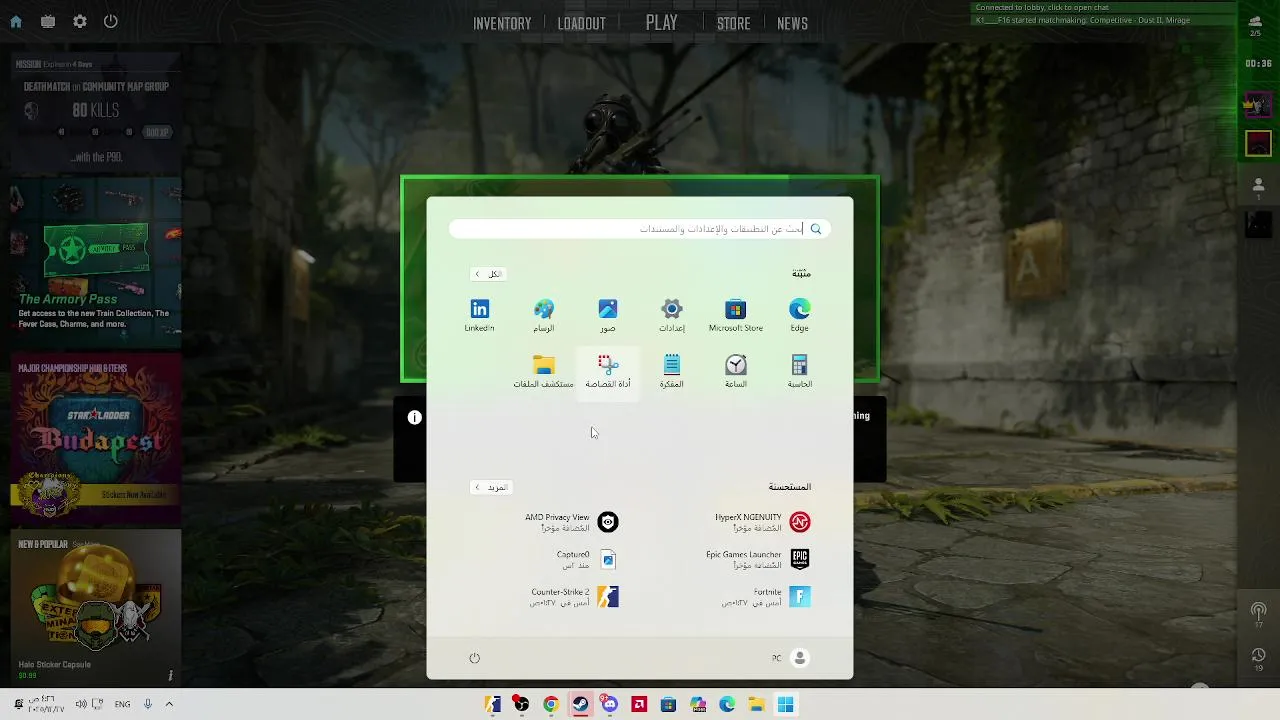Focus the Start menu search box

(x=640, y=229)
